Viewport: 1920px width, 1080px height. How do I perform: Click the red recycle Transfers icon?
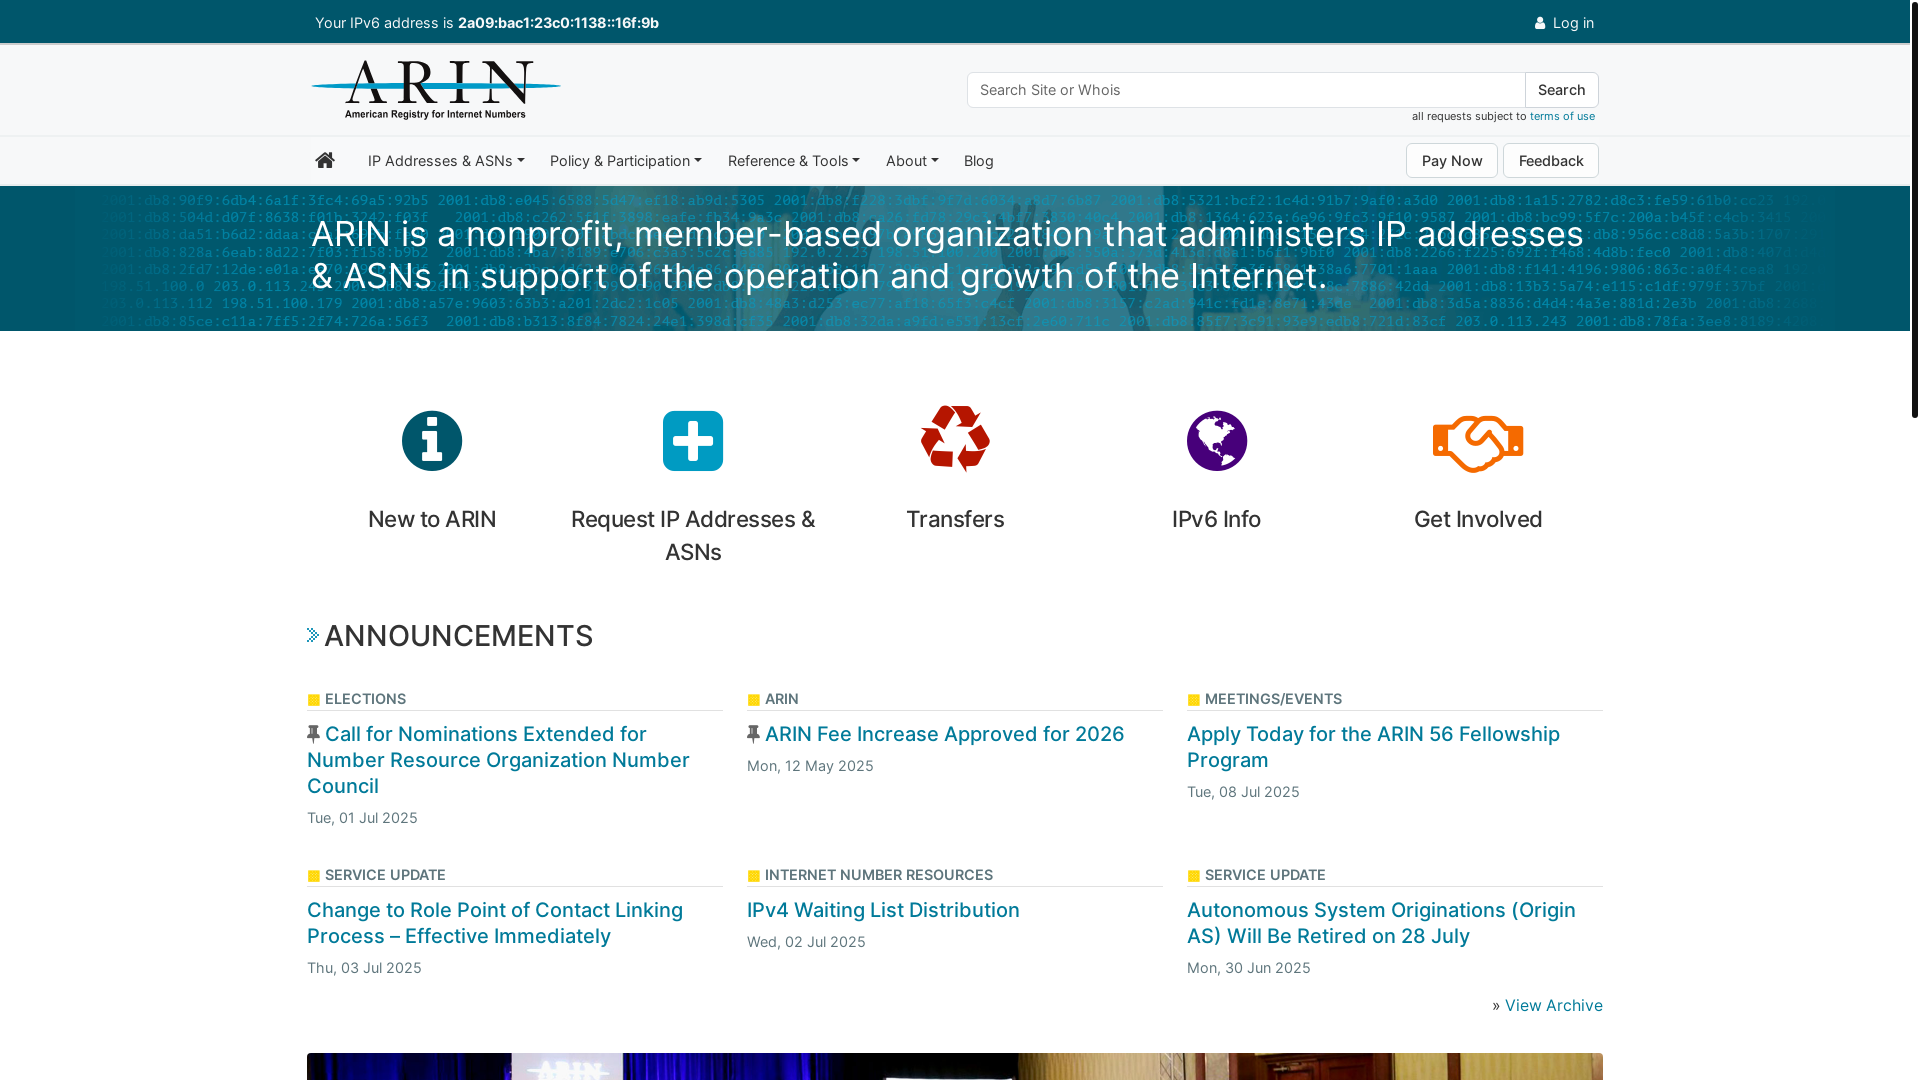coord(955,438)
